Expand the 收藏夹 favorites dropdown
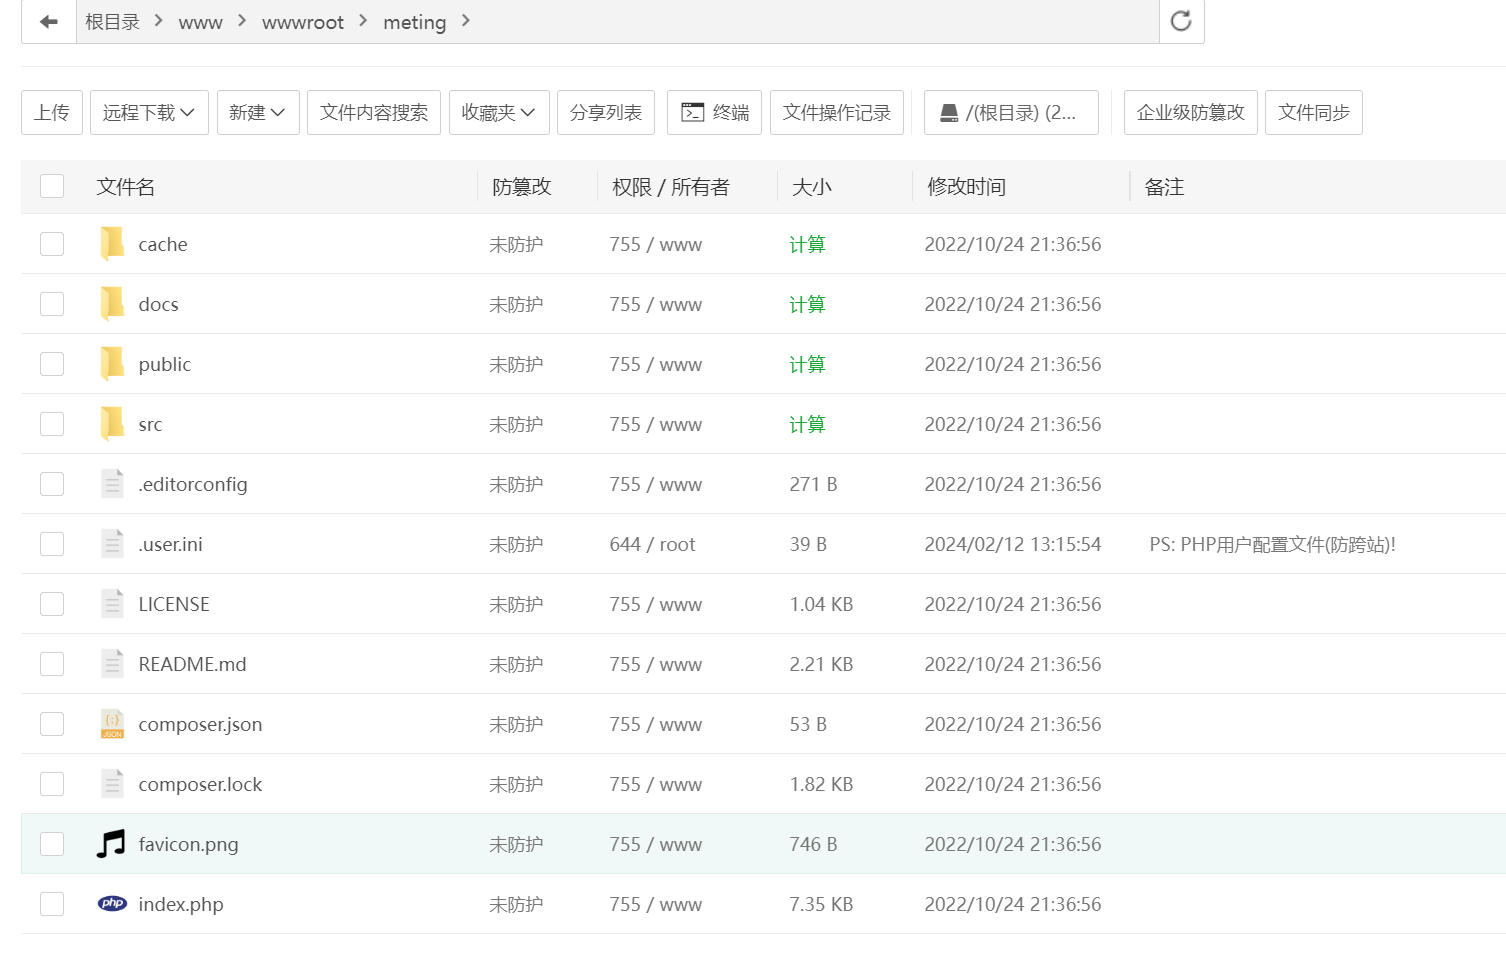The image size is (1506, 976). [x=498, y=112]
